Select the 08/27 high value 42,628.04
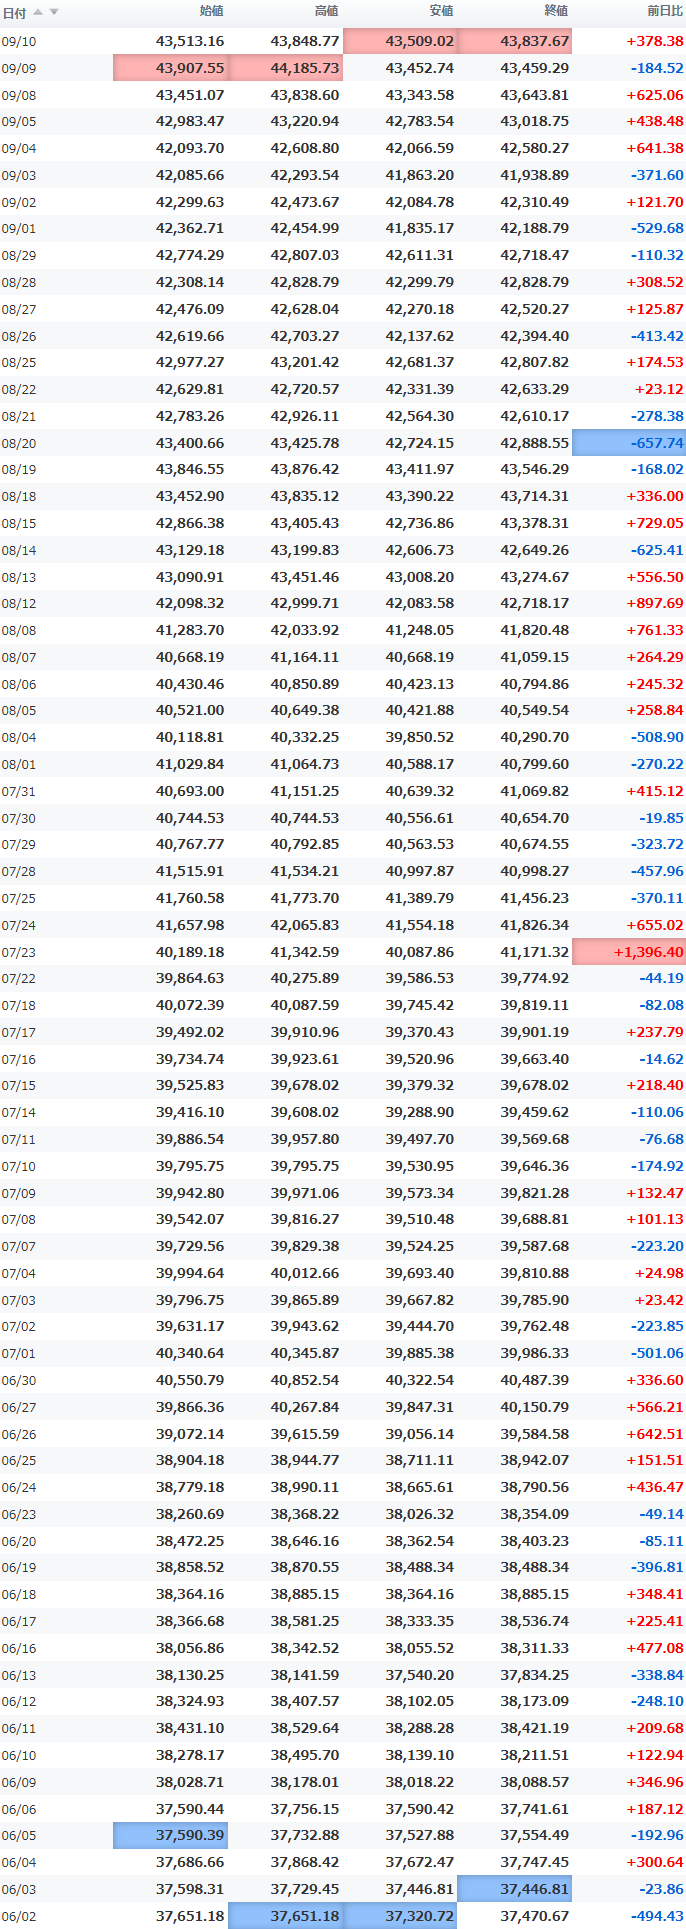This screenshot has width=686, height=1929. (x=305, y=309)
